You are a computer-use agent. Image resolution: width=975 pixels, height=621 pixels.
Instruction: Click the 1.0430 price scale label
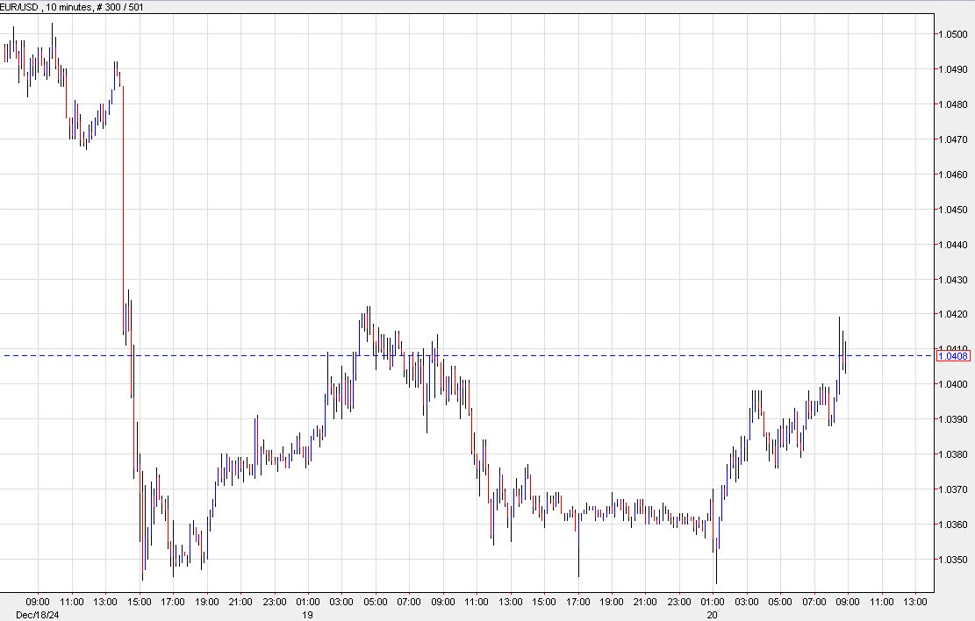point(951,280)
